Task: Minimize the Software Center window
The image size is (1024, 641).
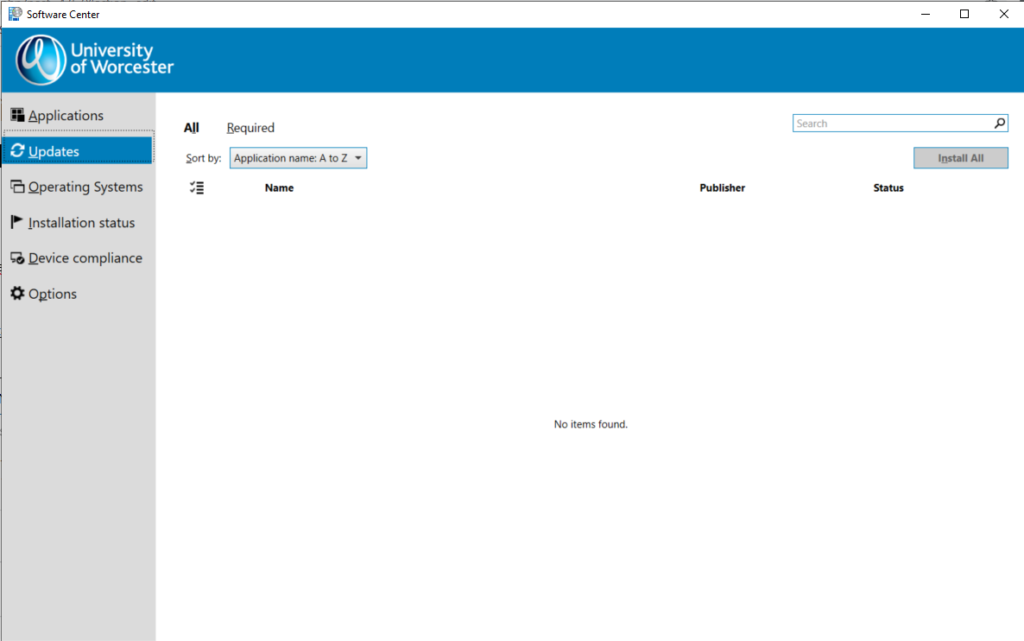Action: pos(925,14)
